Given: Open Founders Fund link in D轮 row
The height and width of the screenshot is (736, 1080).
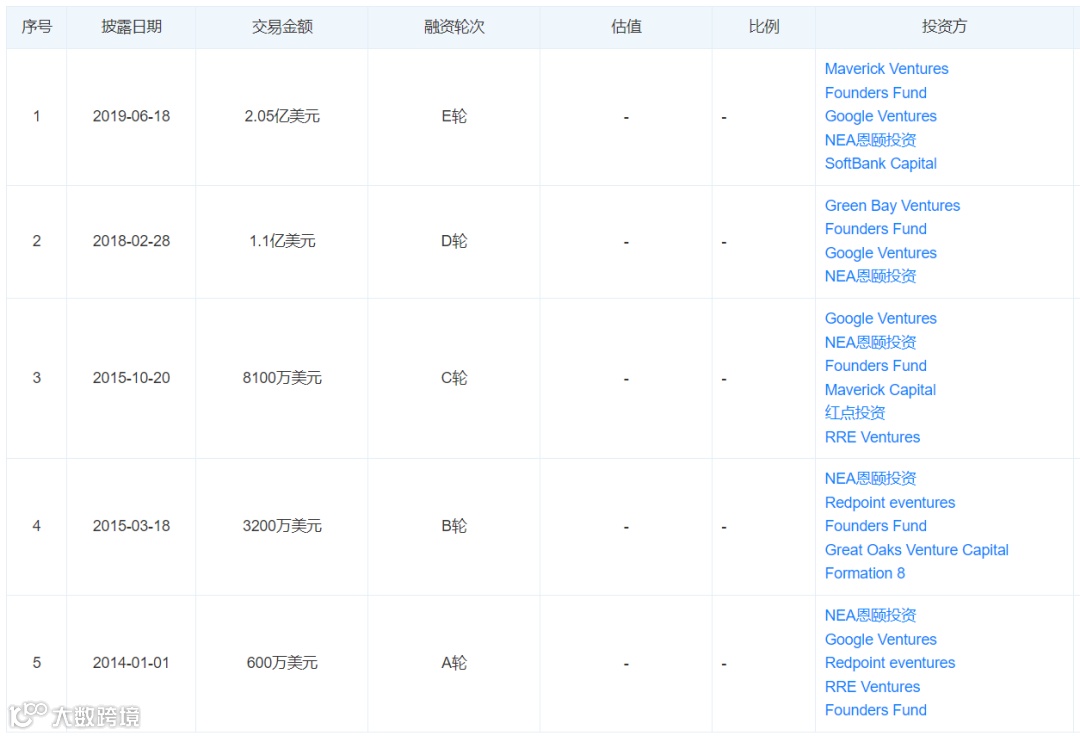Looking at the screenshot, I should tap(875, 229).
